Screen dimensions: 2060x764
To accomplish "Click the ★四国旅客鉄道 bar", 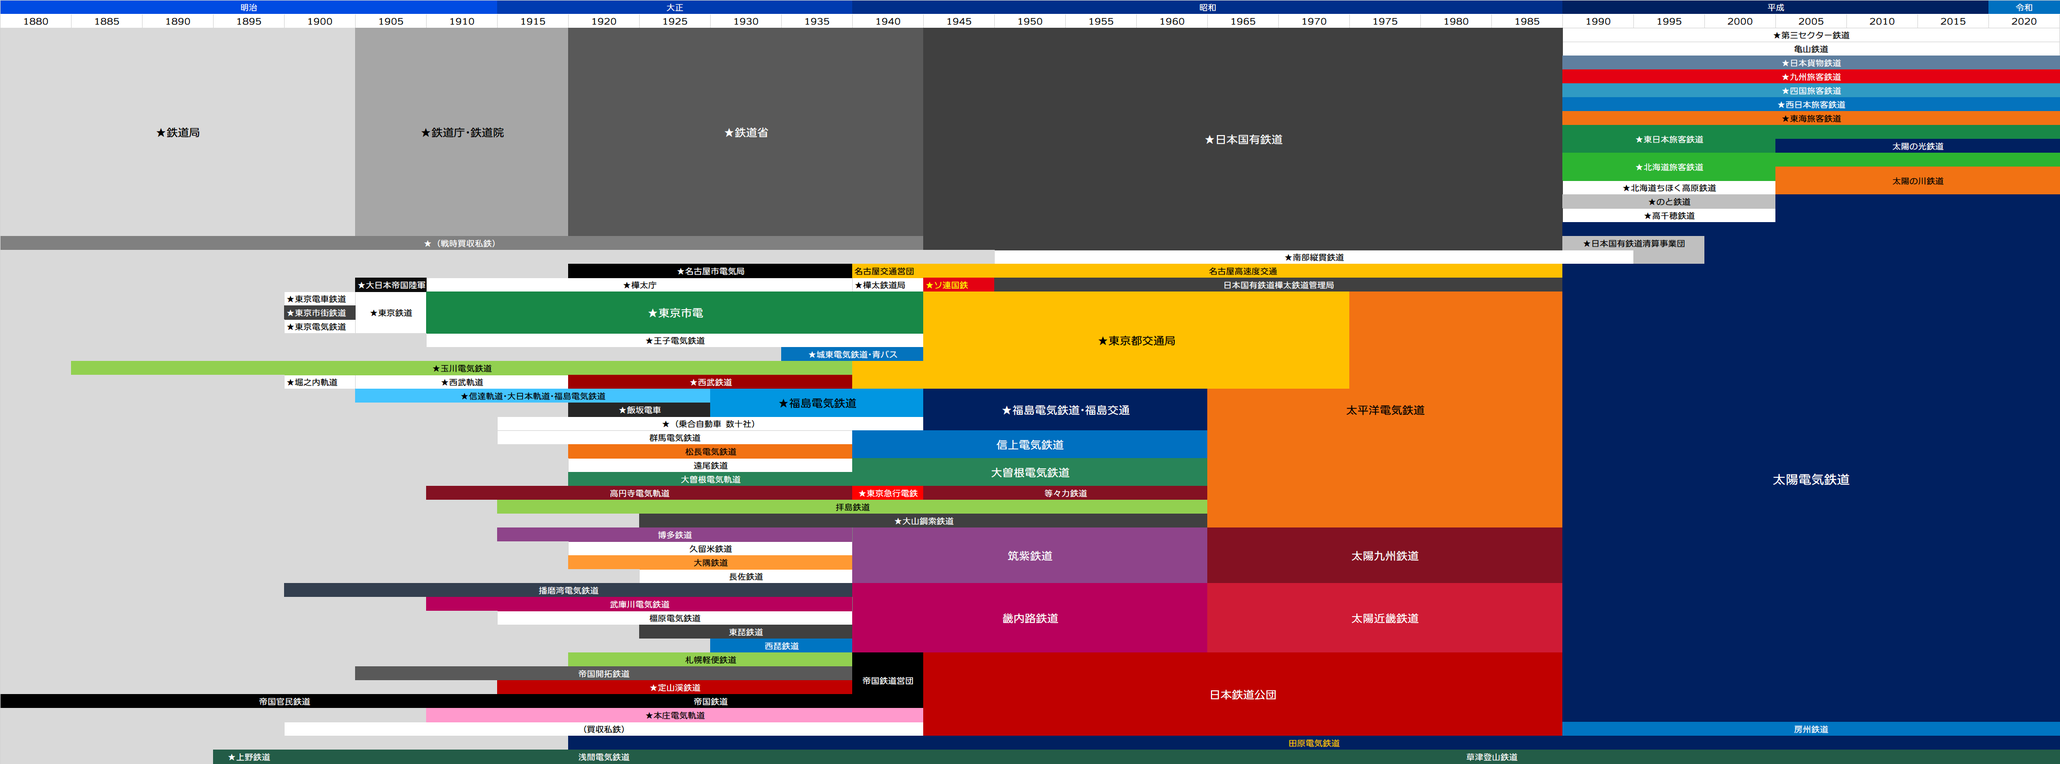I will click(x=1811, y=91).
